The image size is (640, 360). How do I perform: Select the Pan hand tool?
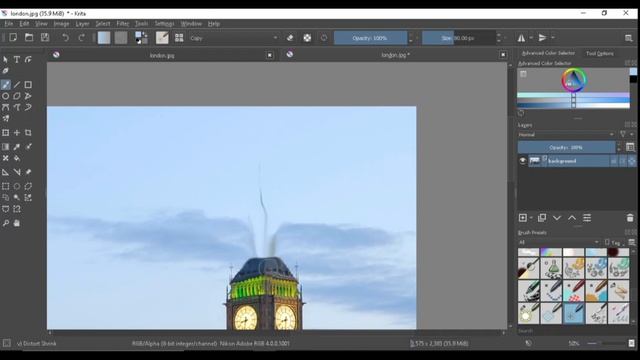[x=17, y=223]
